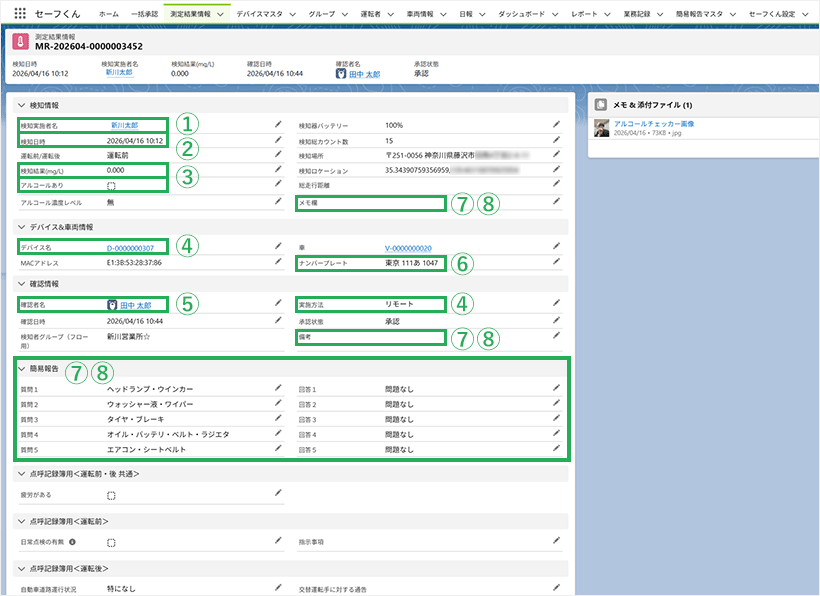
Task: Open the 日報 tab
Action: (466, 14)
